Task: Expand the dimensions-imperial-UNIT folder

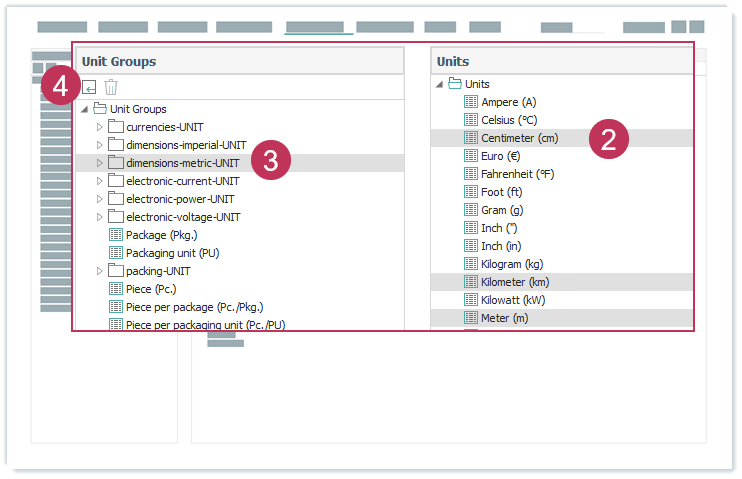Action: point(99,145)
